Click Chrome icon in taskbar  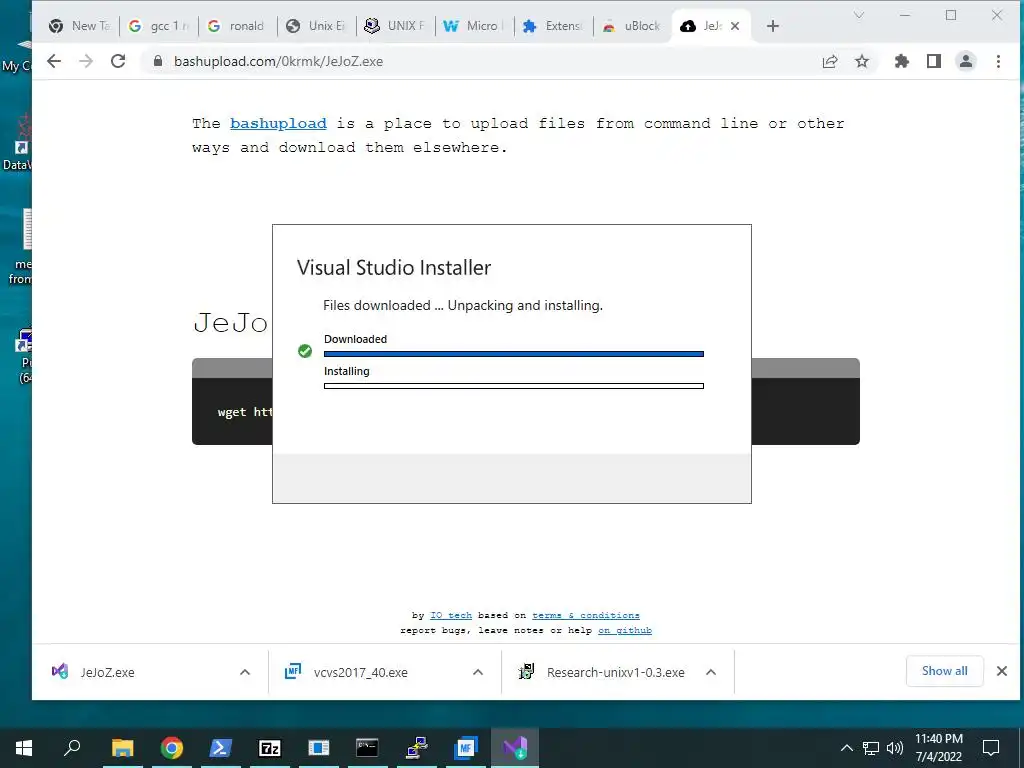coord(172,748)
